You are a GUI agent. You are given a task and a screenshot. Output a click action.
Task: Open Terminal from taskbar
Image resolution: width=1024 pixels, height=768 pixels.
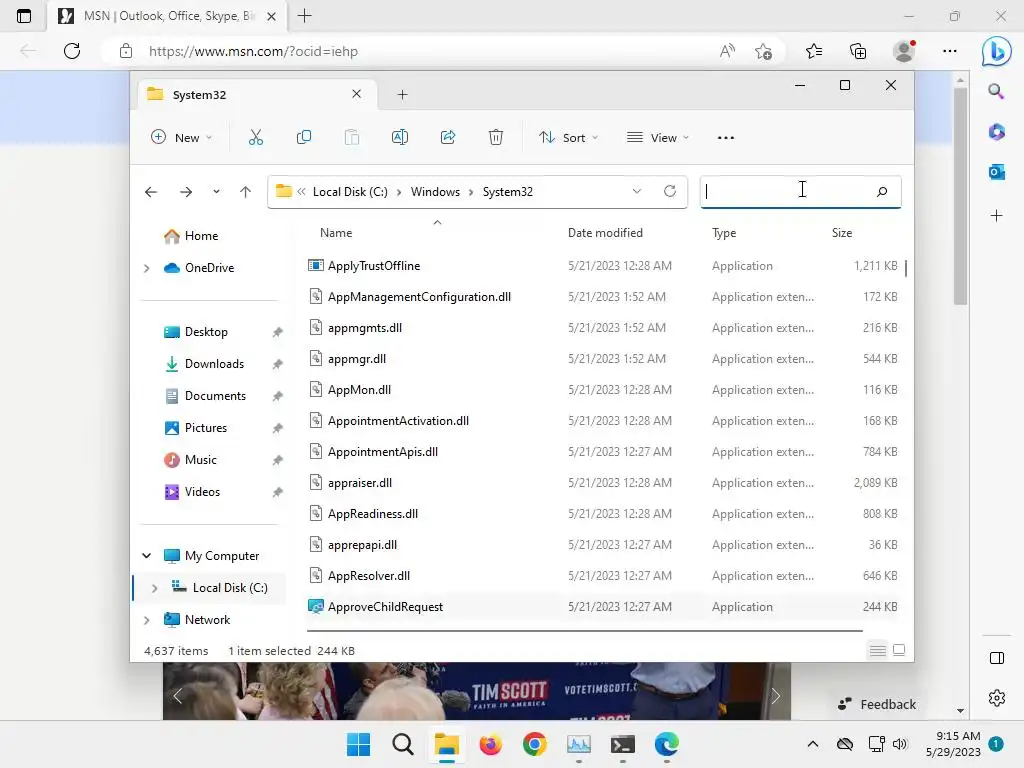pyautogui.click(x=622, y=744)
